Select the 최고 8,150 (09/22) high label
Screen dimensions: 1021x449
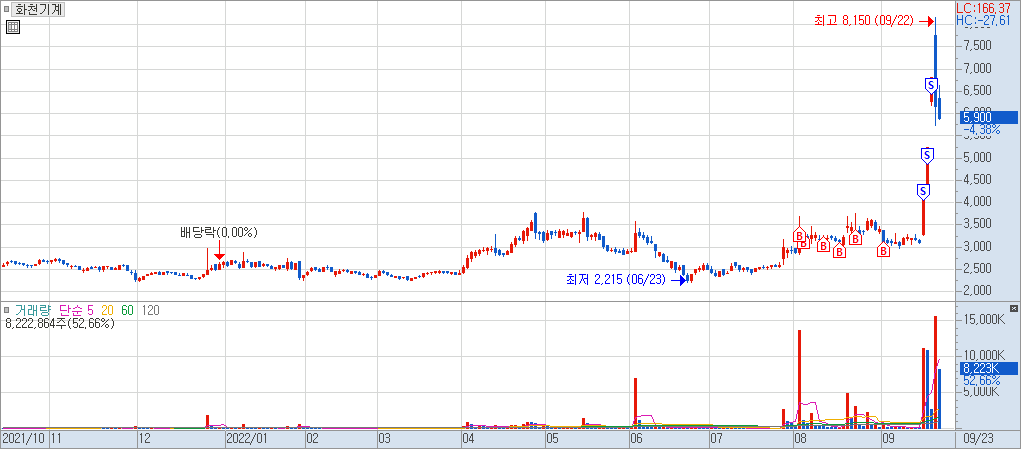[x=865, y=21]
